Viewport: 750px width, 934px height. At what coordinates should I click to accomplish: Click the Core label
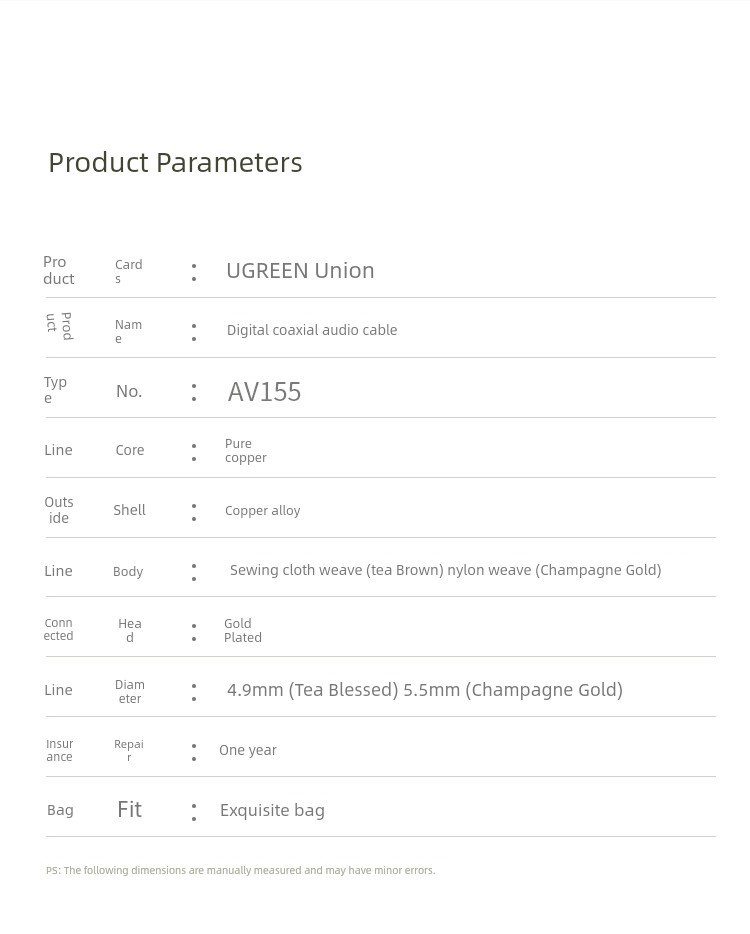click(x=130, y=450)
